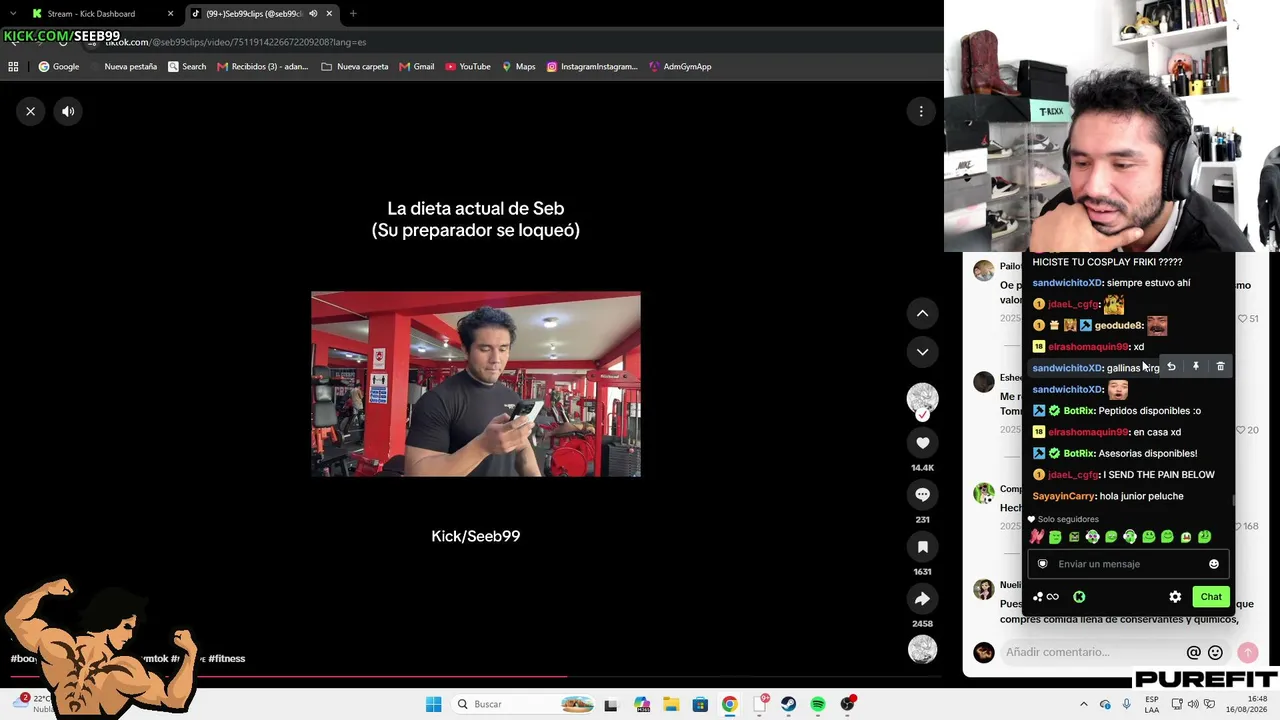Mute the TikTok tab via speaker icon
This screenshot has height=720, width=1280.
313,14
